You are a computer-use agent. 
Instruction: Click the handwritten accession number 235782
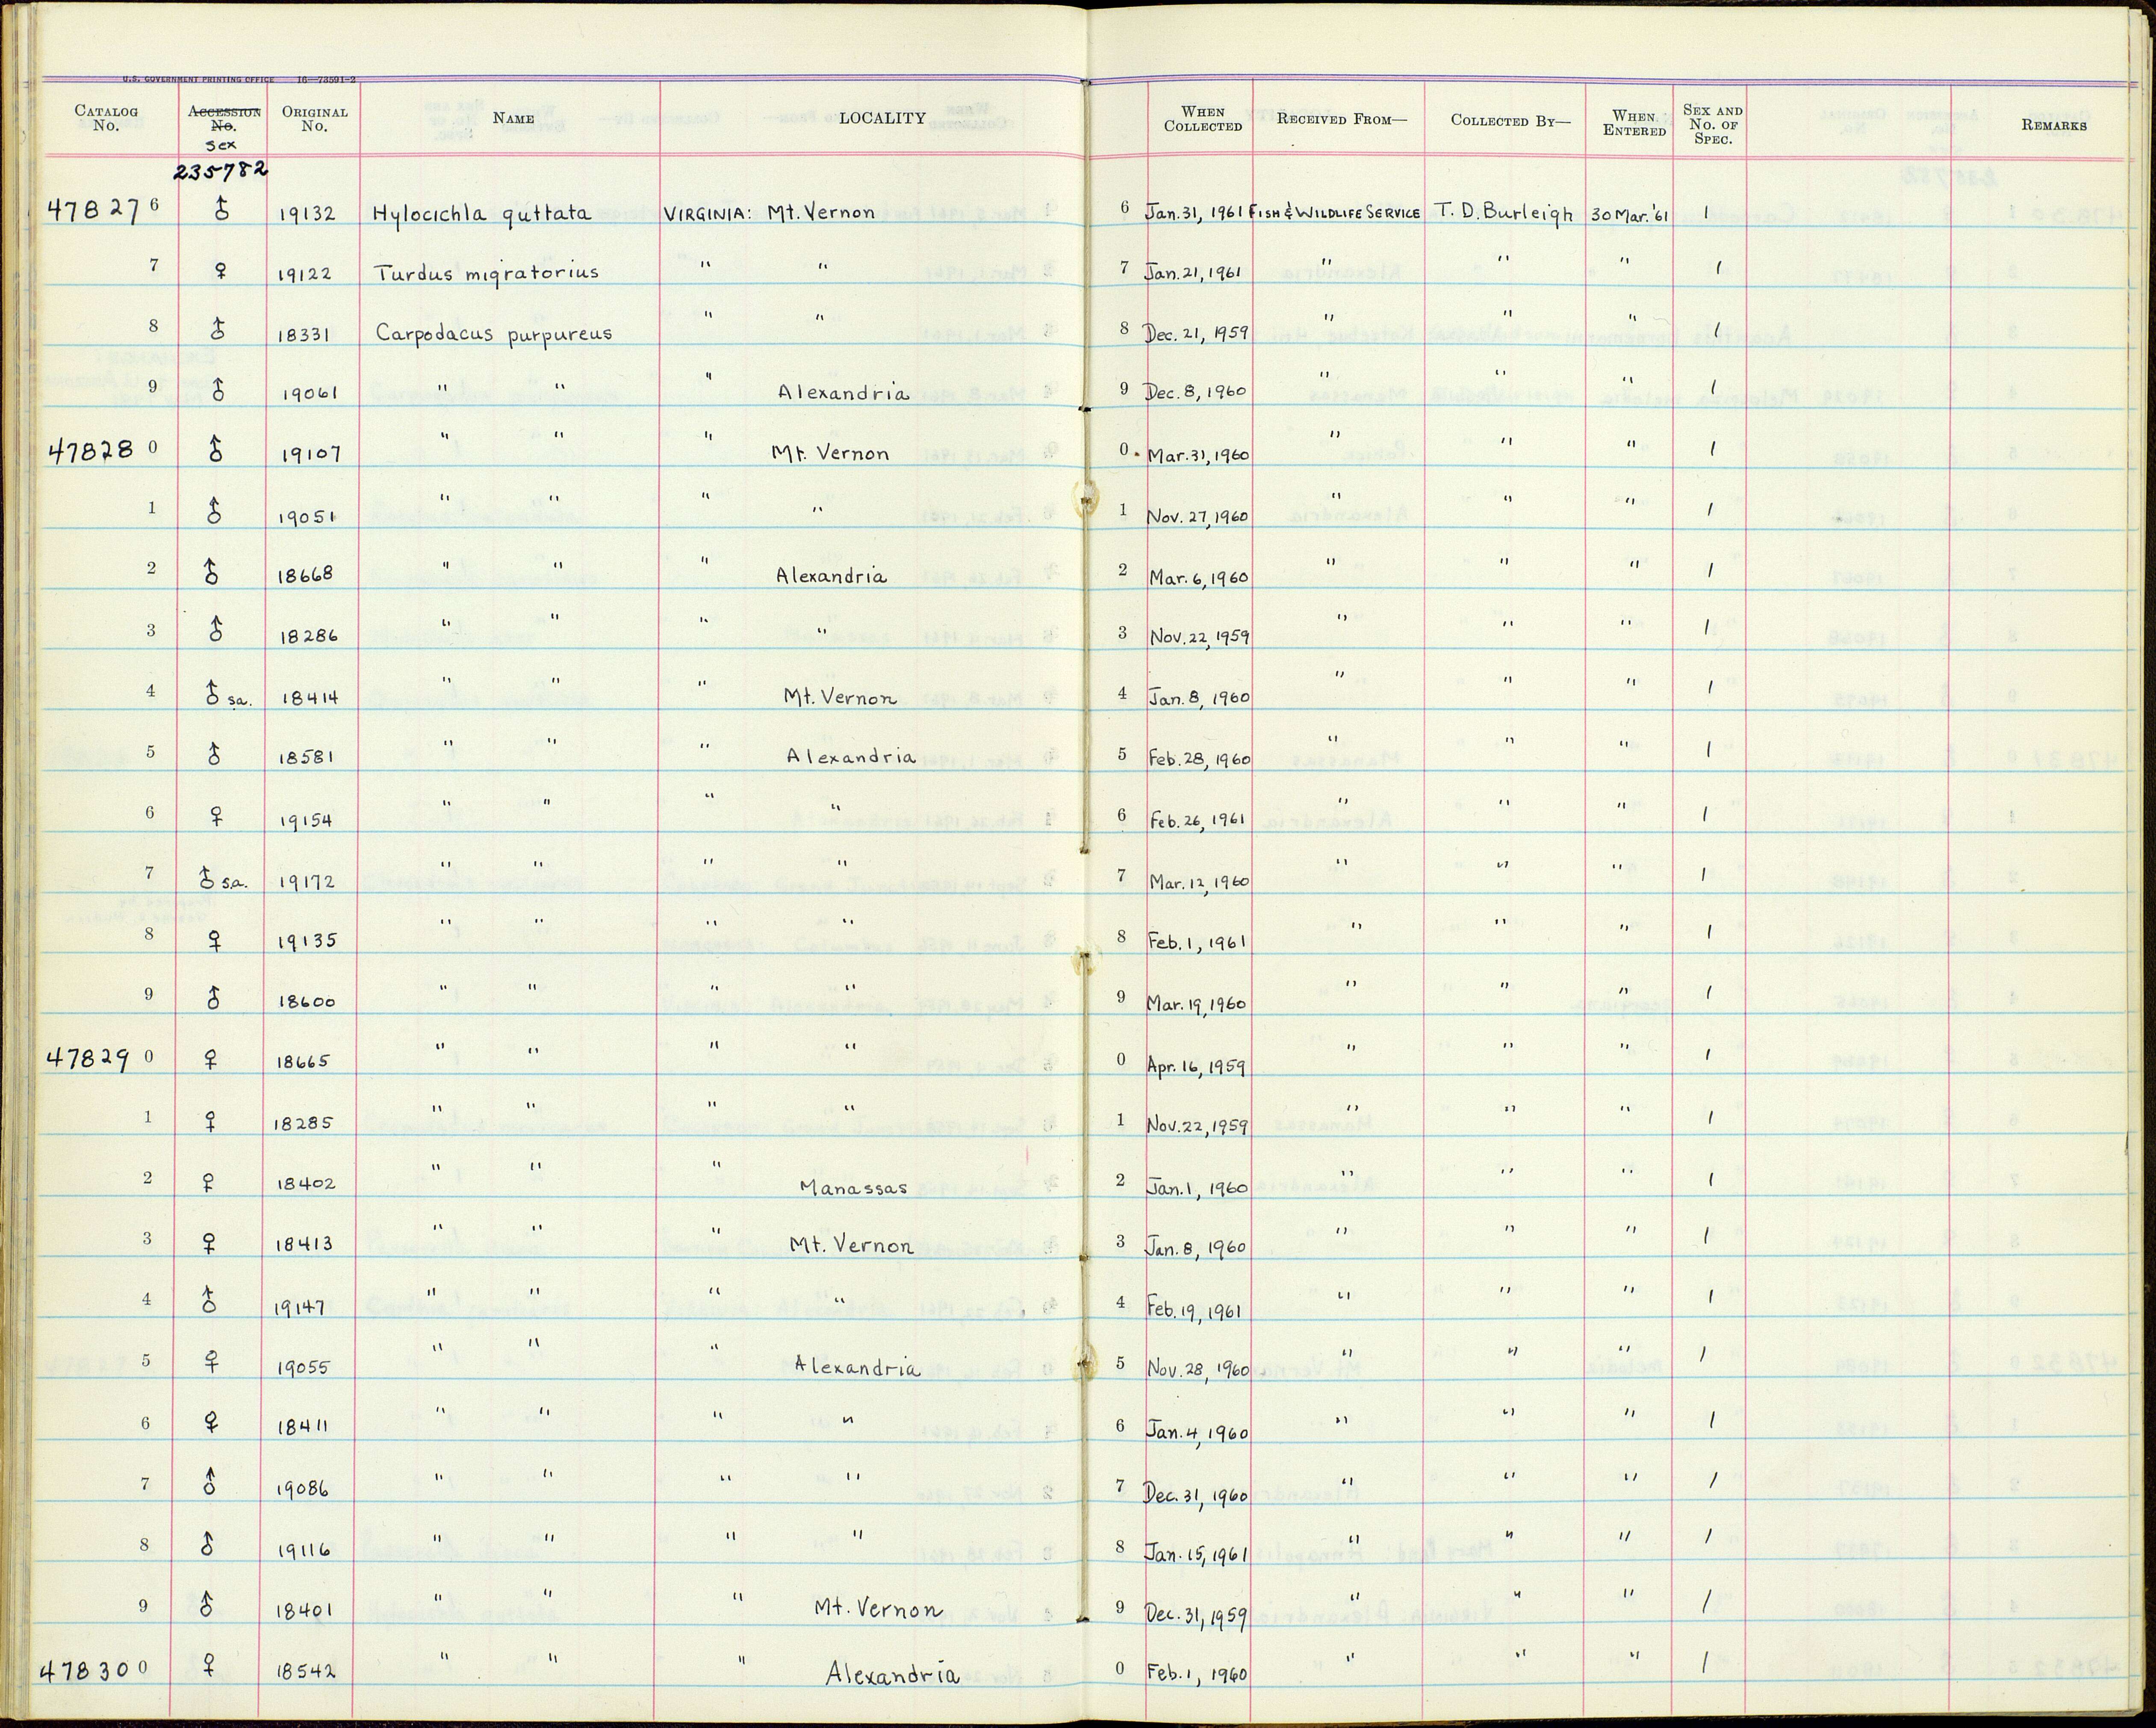(x=220, y=170)
